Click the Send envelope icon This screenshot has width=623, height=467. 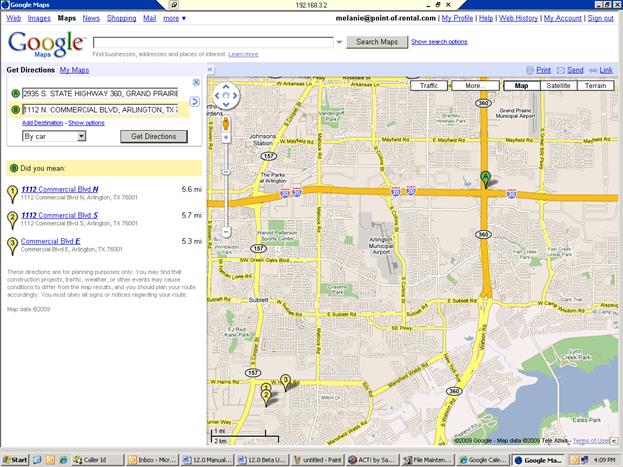point(561,70)
